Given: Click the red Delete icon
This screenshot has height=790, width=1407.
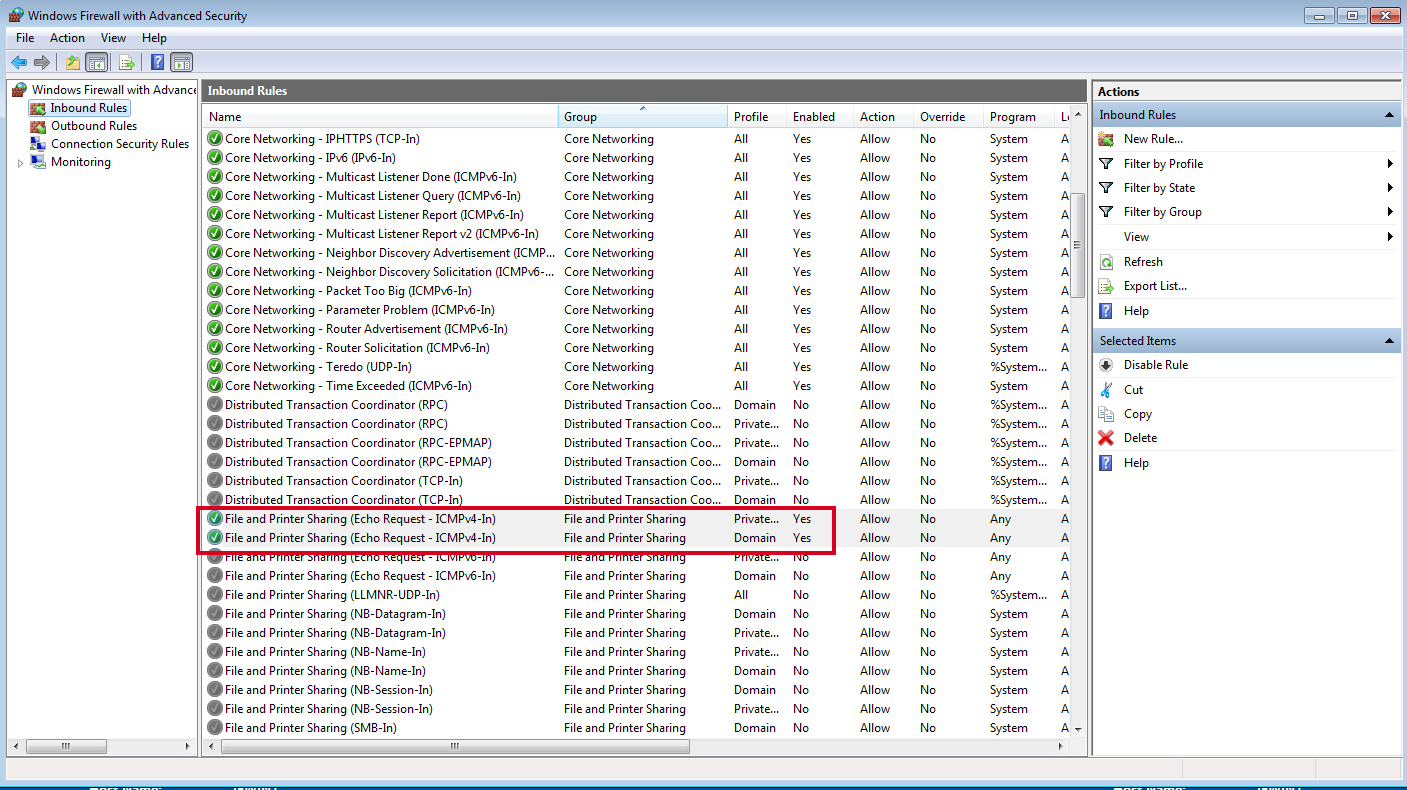Looking at the screenshot, I should tap(1107, 437).
